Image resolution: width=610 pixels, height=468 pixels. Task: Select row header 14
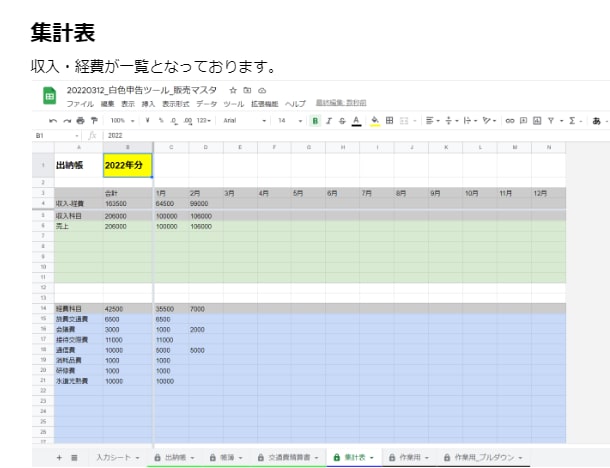43,308
